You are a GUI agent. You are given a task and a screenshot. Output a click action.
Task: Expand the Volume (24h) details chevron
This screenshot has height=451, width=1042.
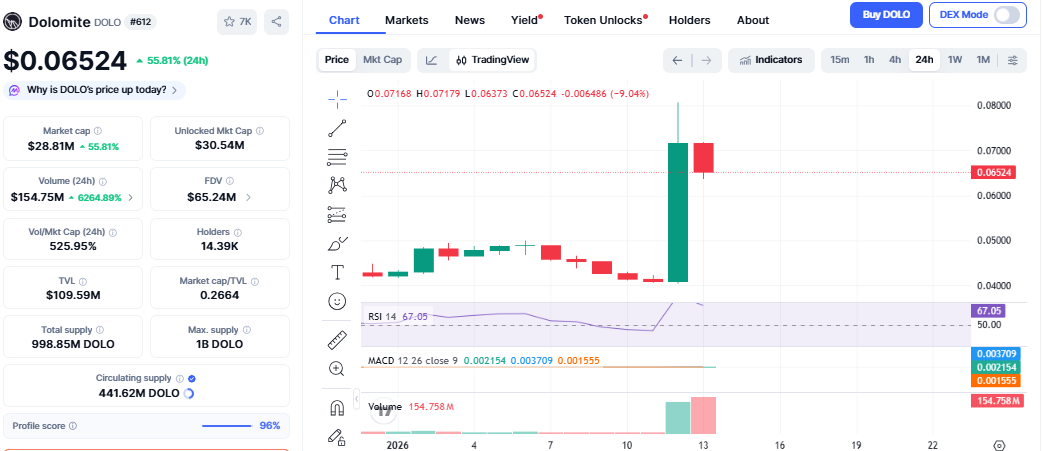click(130, 197)
